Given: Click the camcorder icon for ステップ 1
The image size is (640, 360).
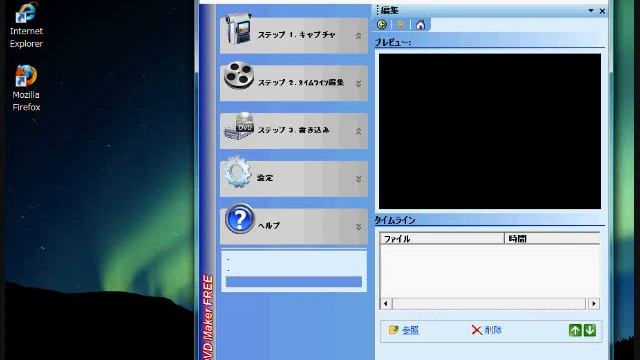Looking at the screenshot, I should [x=238, y=29].
